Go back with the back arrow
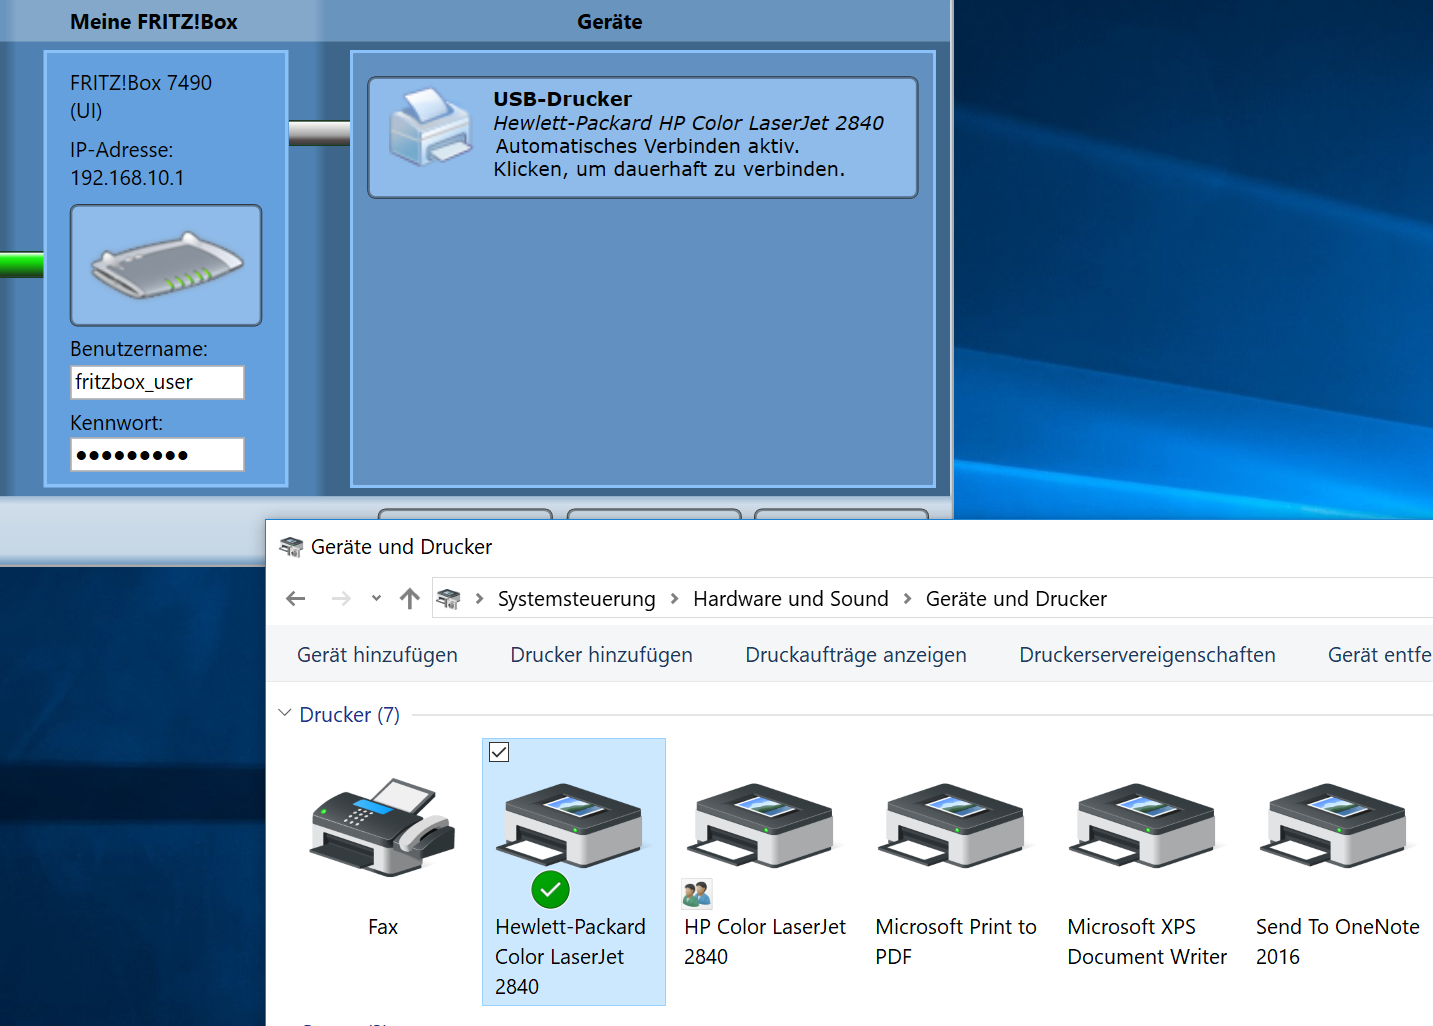The width and height of the screenshot is (1433, 1026). pyautogui.click(x=296, y=599)
